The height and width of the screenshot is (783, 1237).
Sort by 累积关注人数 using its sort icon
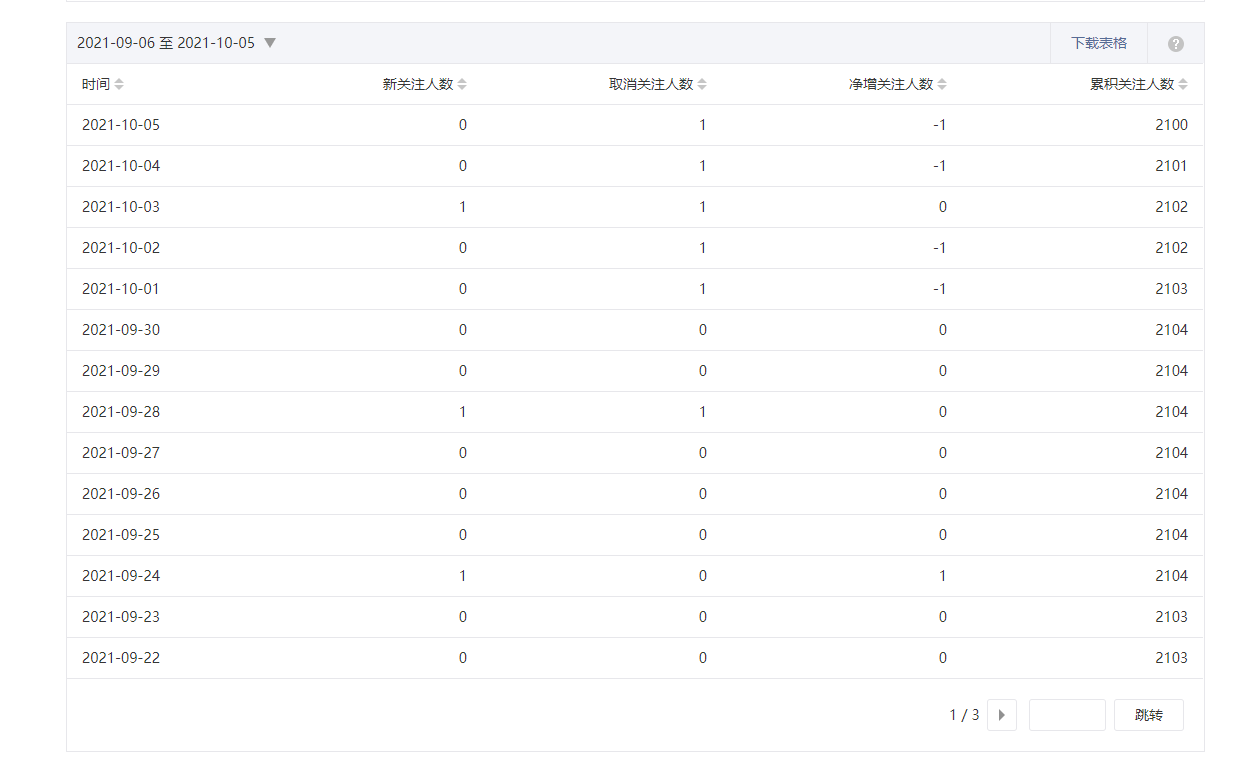point(1183,85)
